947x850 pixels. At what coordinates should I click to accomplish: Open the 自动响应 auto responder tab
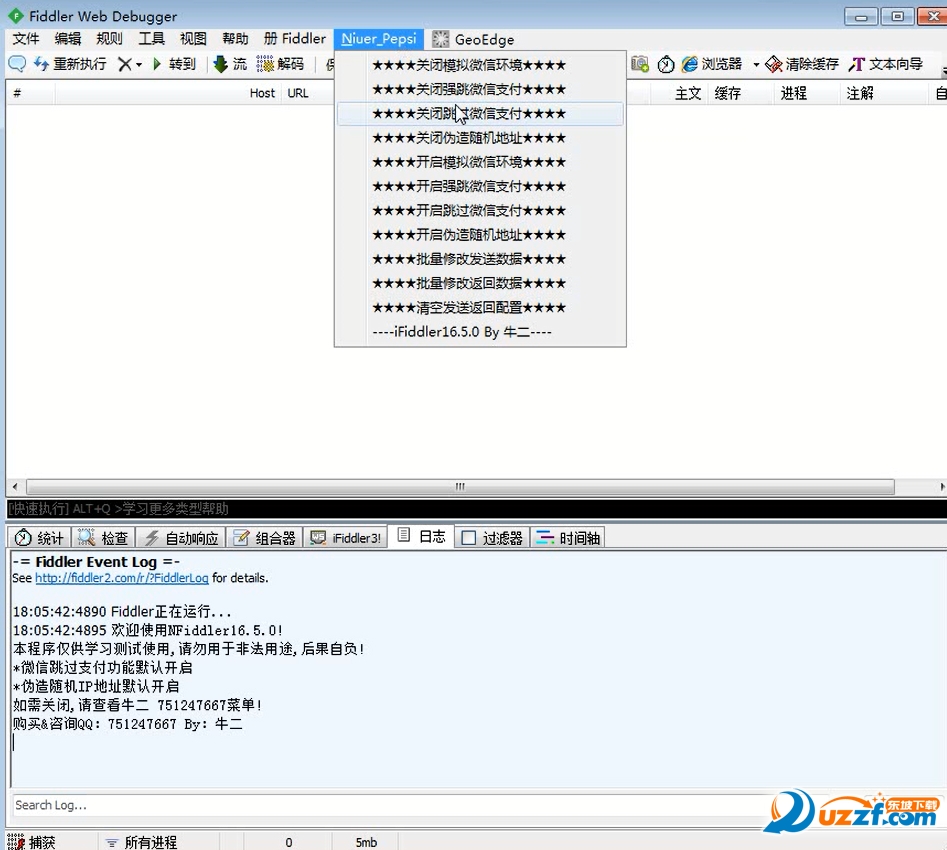(x=181, y=538)
